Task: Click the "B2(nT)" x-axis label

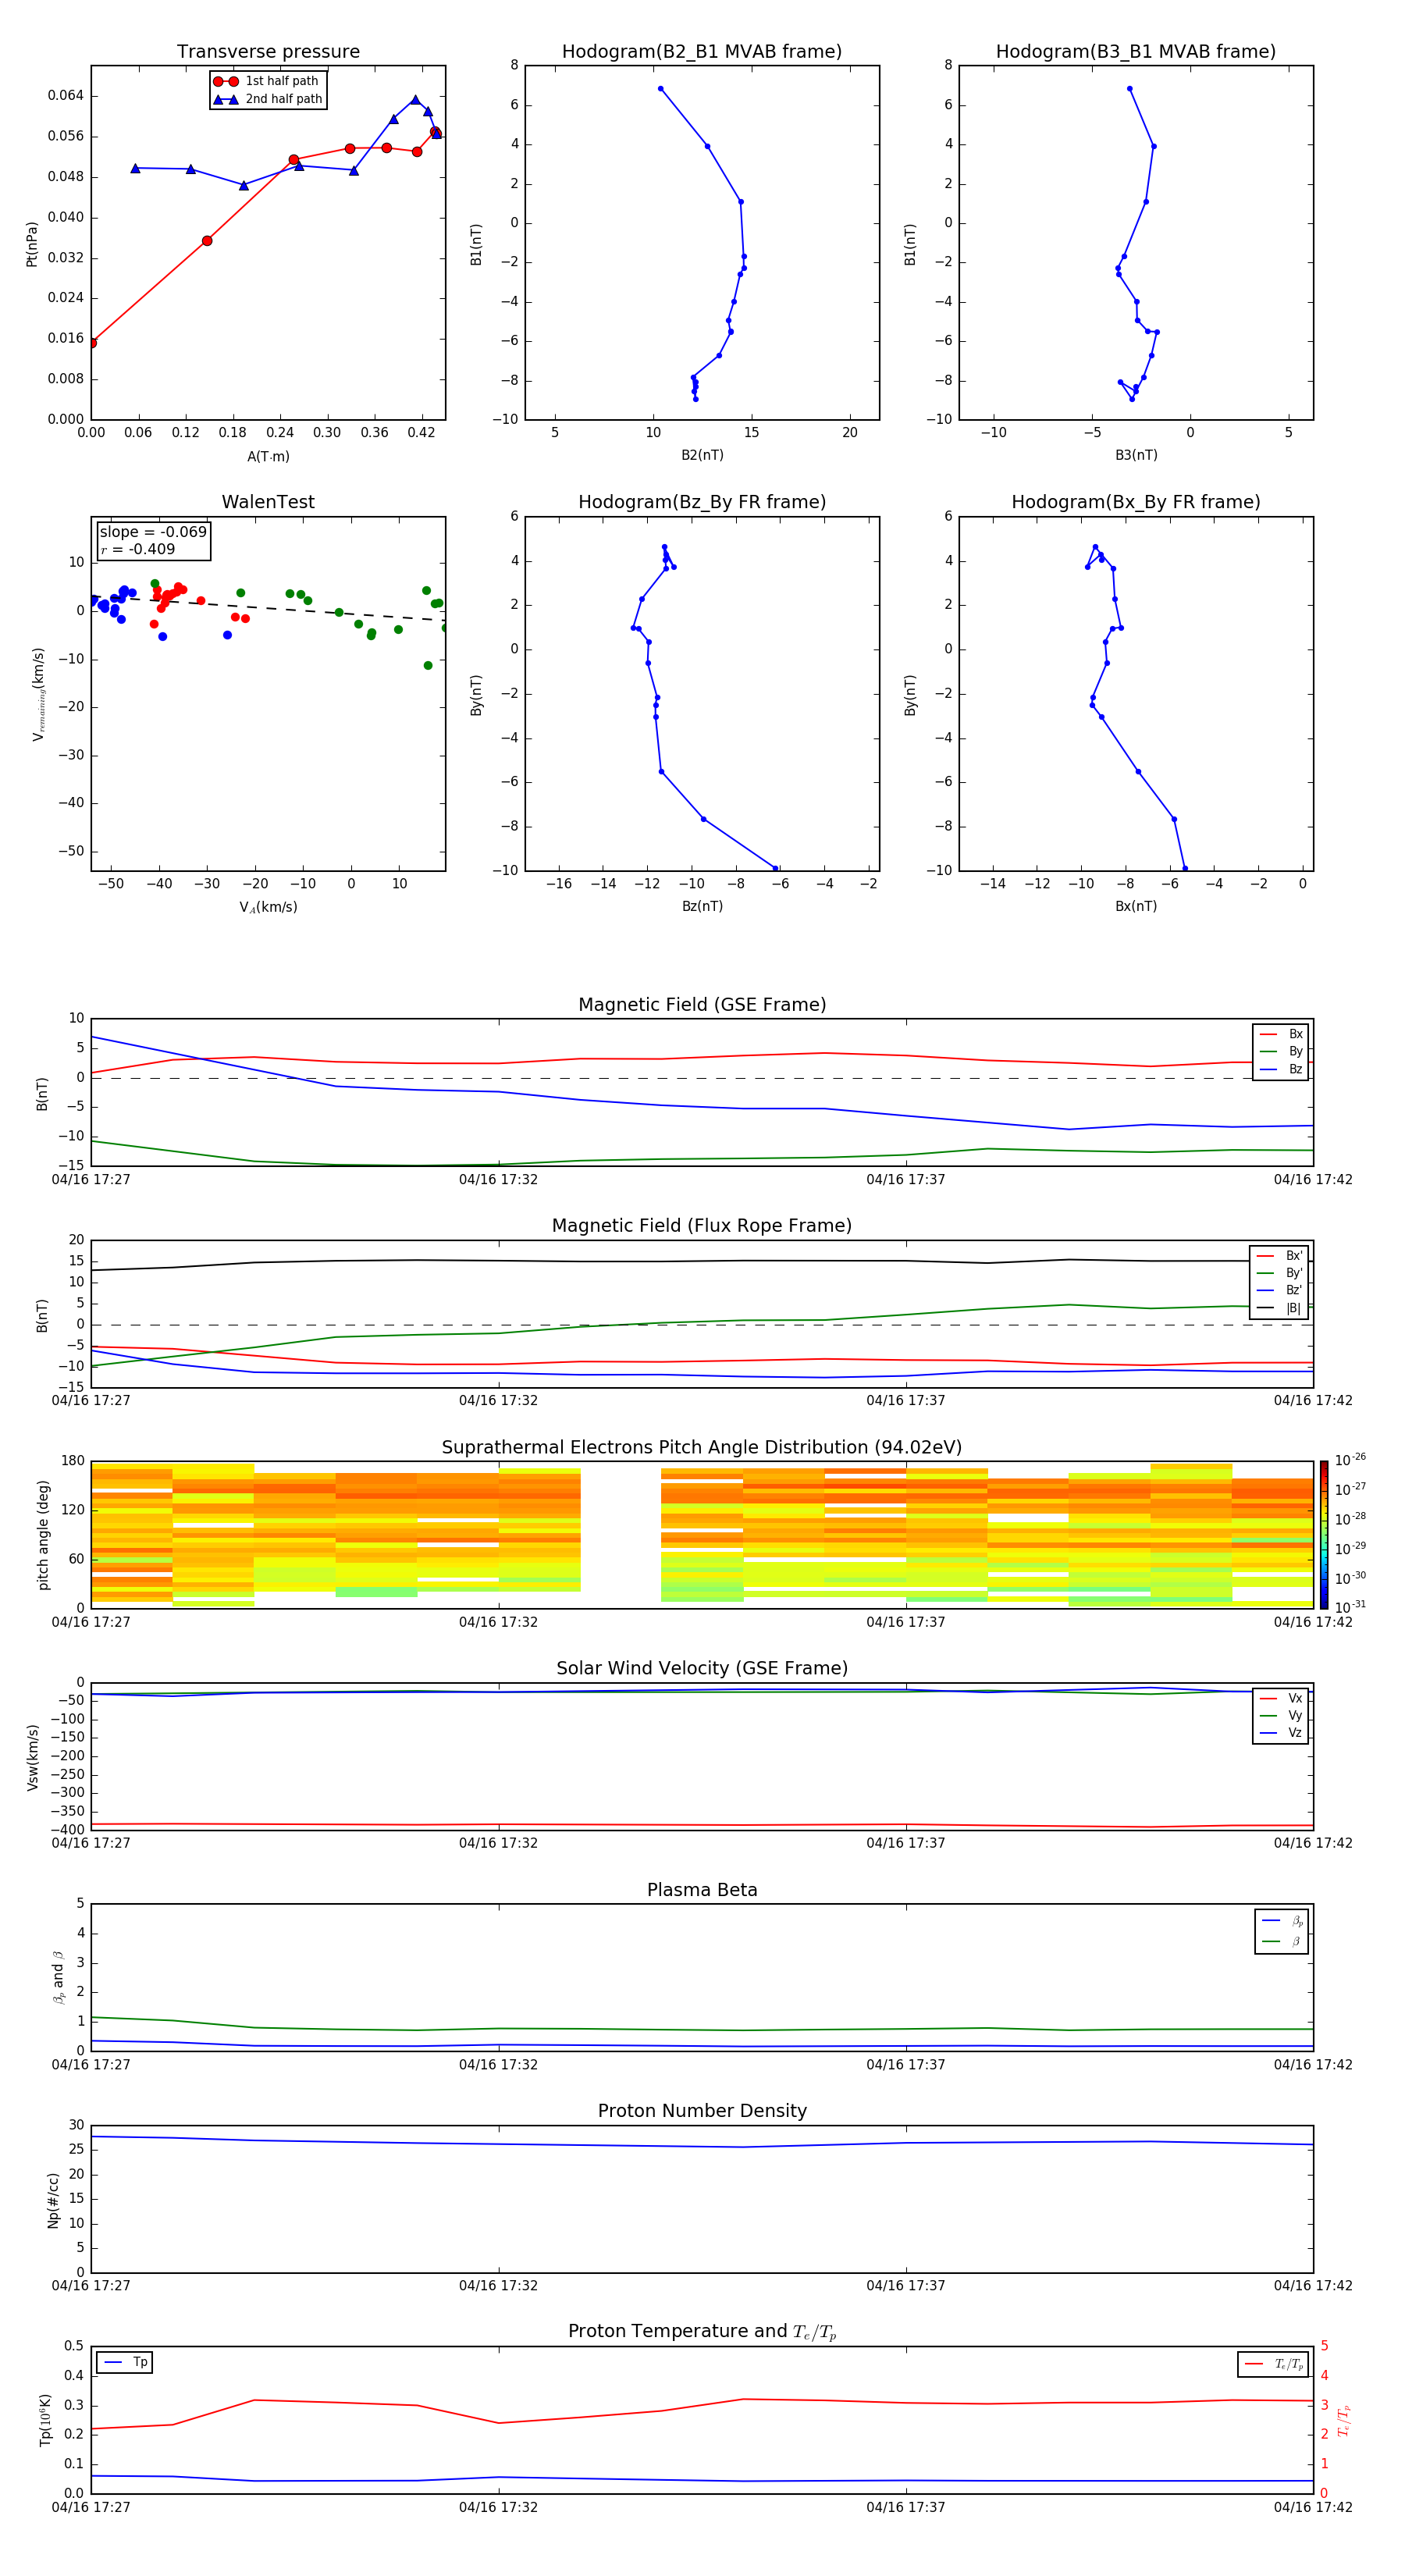Action: [x=702, y=455]
